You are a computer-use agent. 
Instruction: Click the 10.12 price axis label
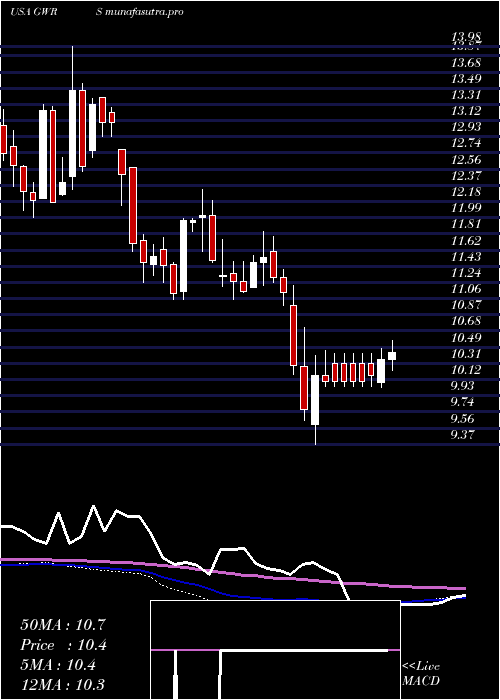(466, 370)
